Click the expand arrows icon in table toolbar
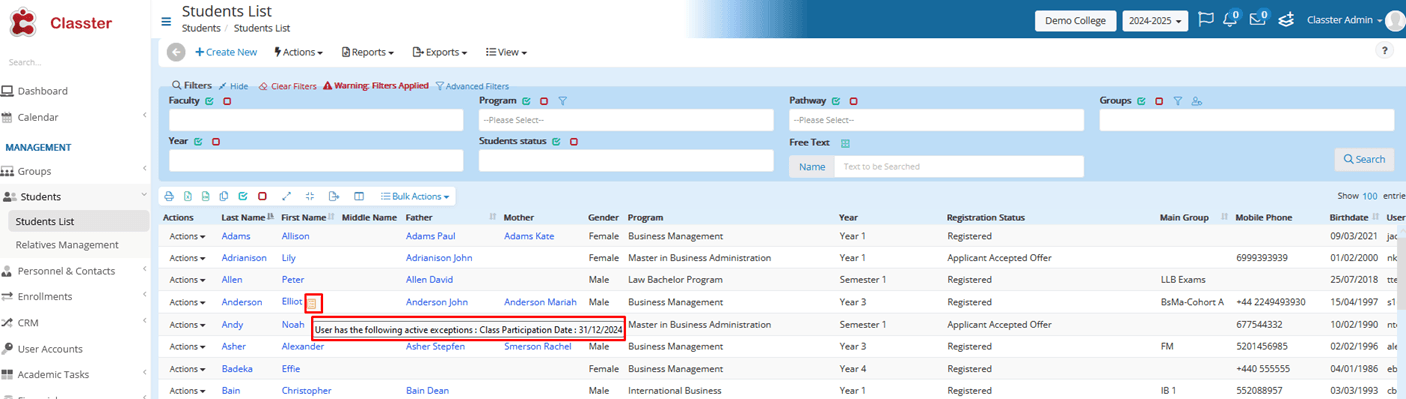The width and height of the screenshot is (1406, 399). [x=286, y=196]
